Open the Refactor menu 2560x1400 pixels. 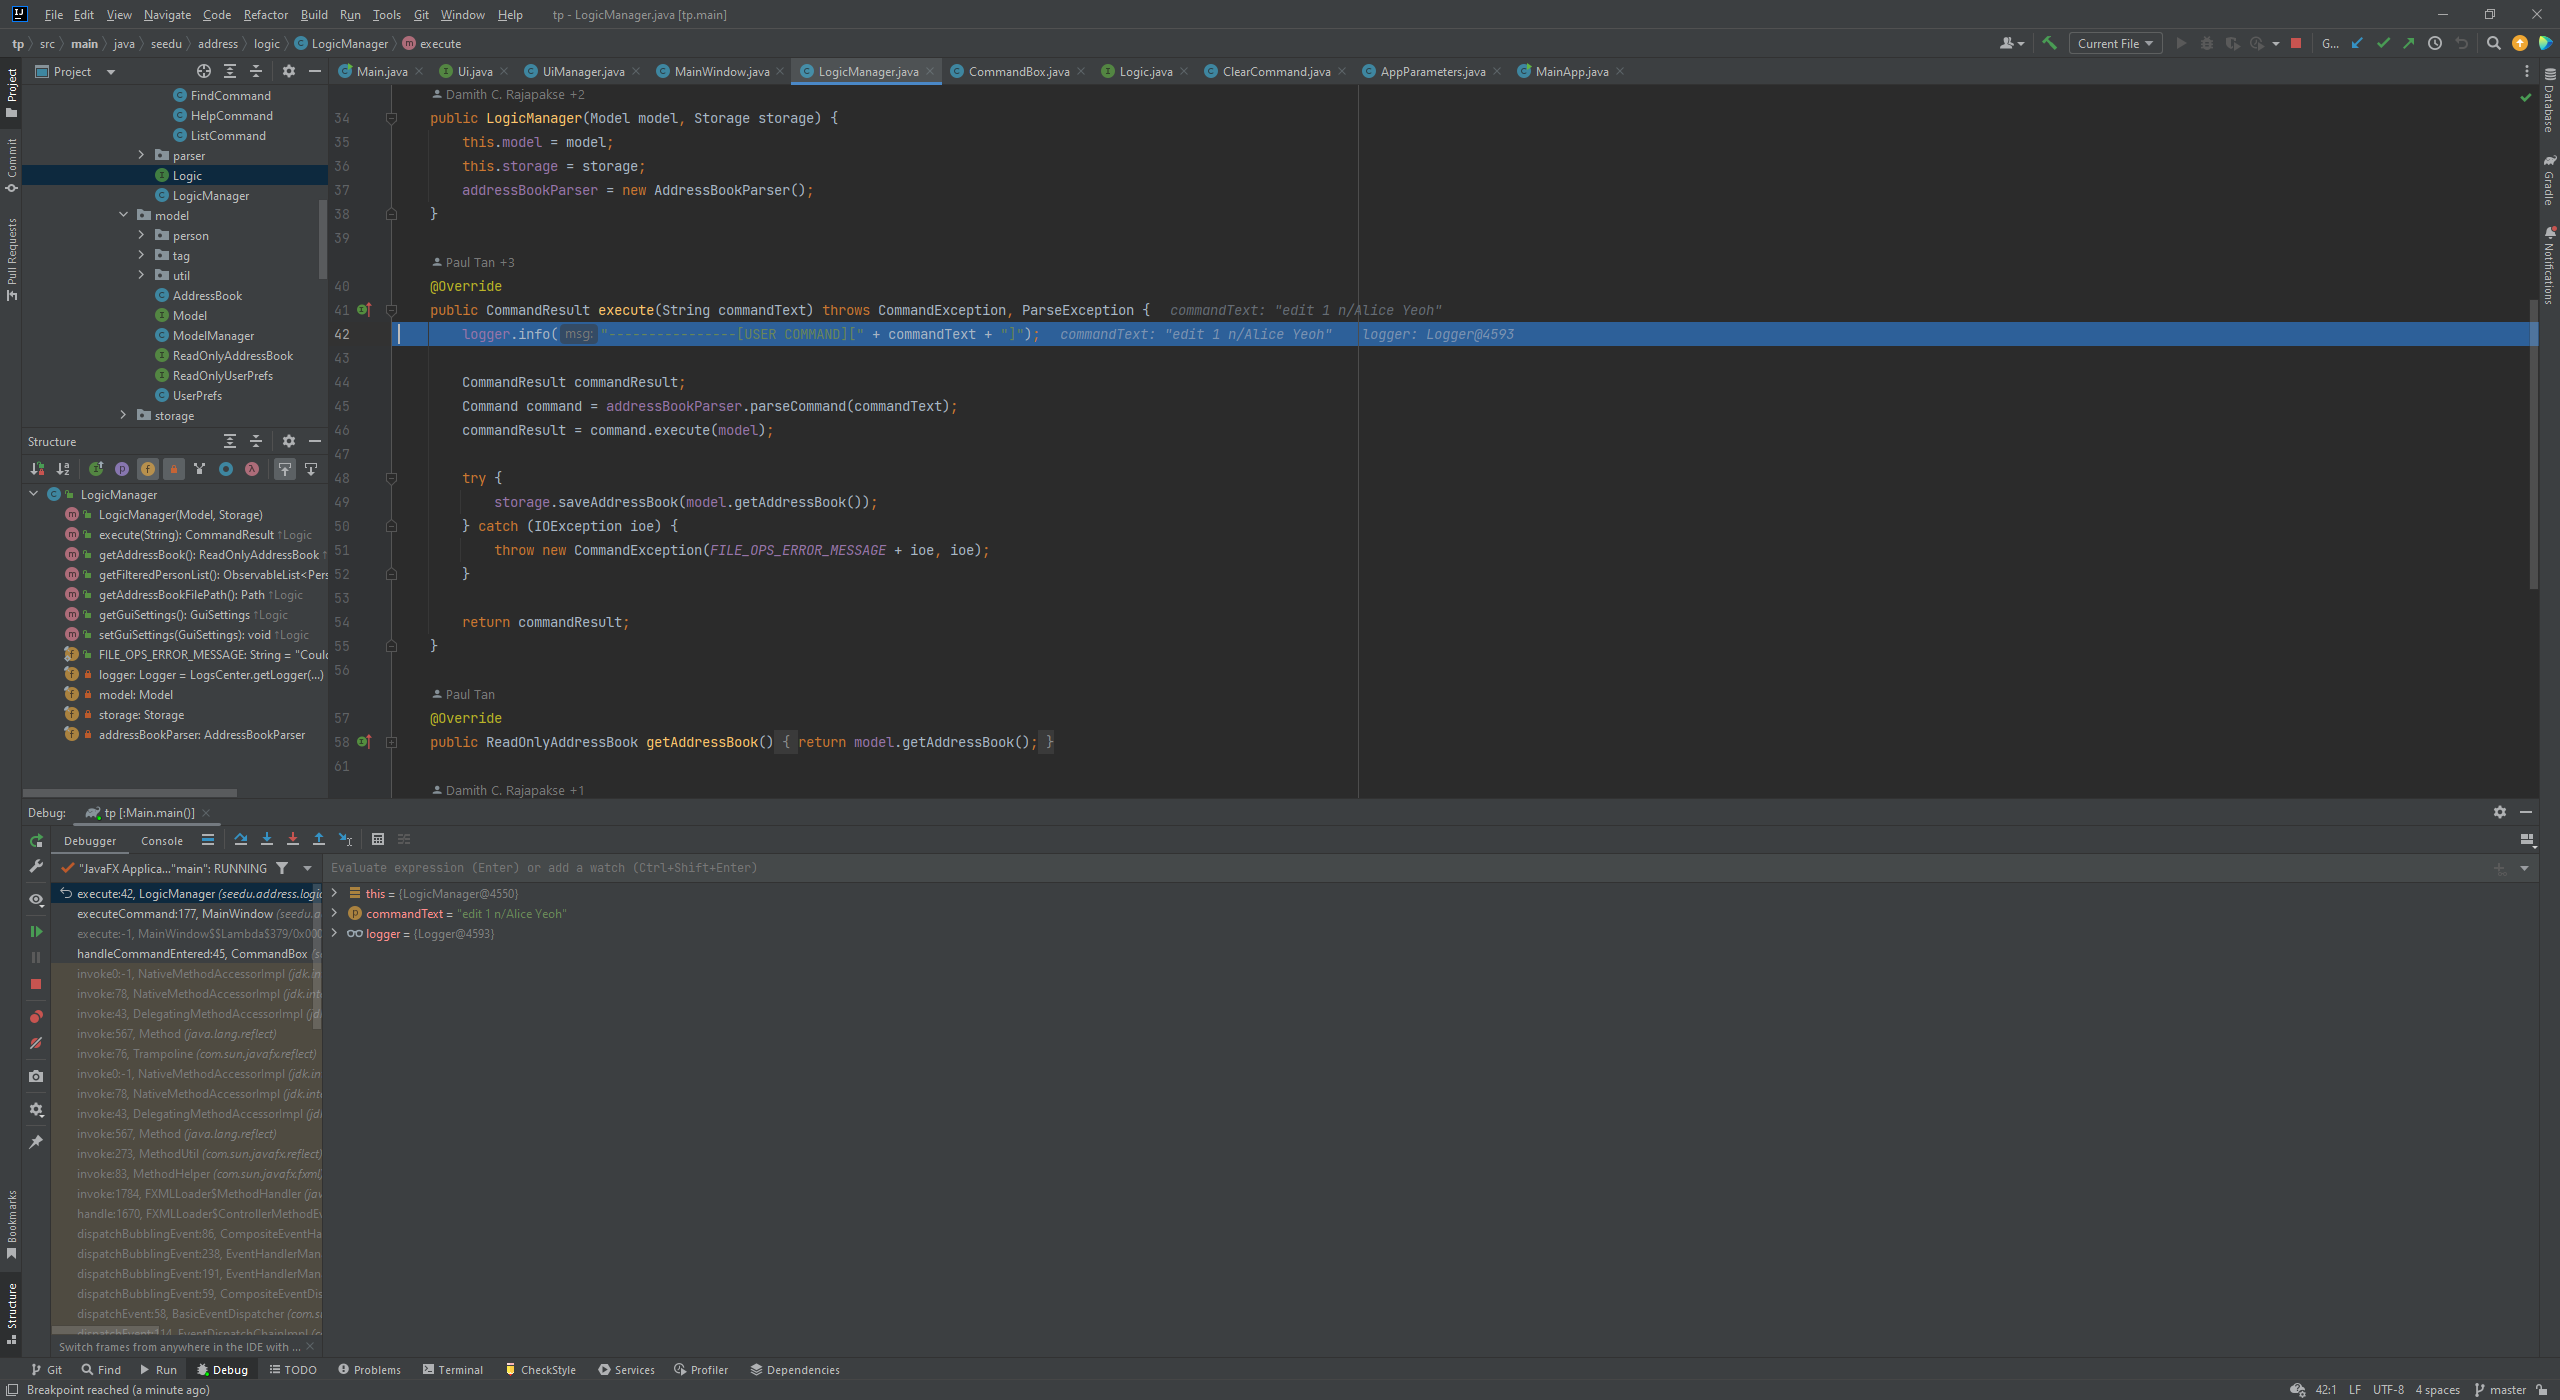[265, 14]
